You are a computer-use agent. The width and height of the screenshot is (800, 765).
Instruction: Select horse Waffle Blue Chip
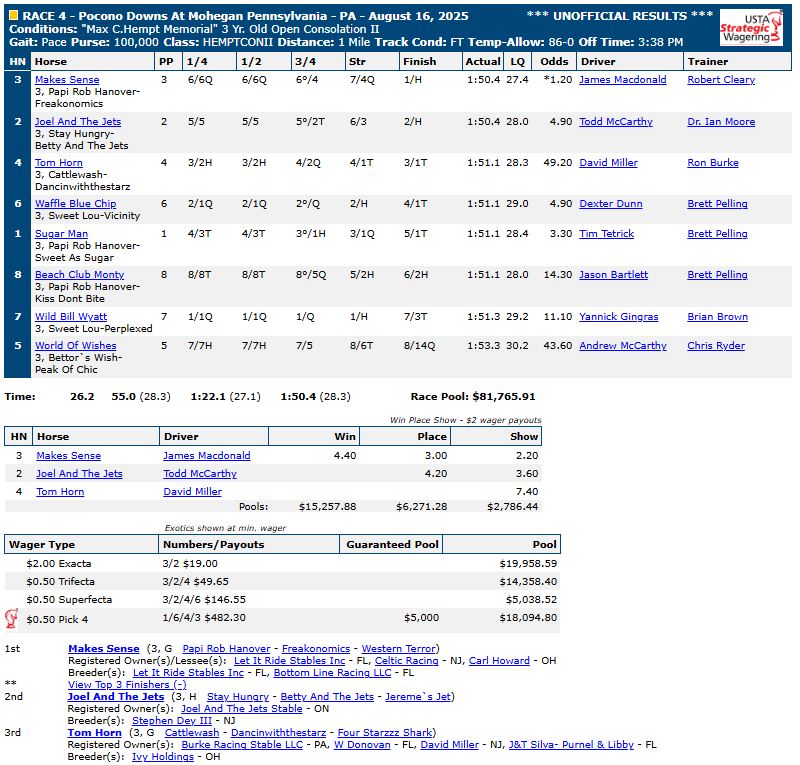click(x=75, y=204)
